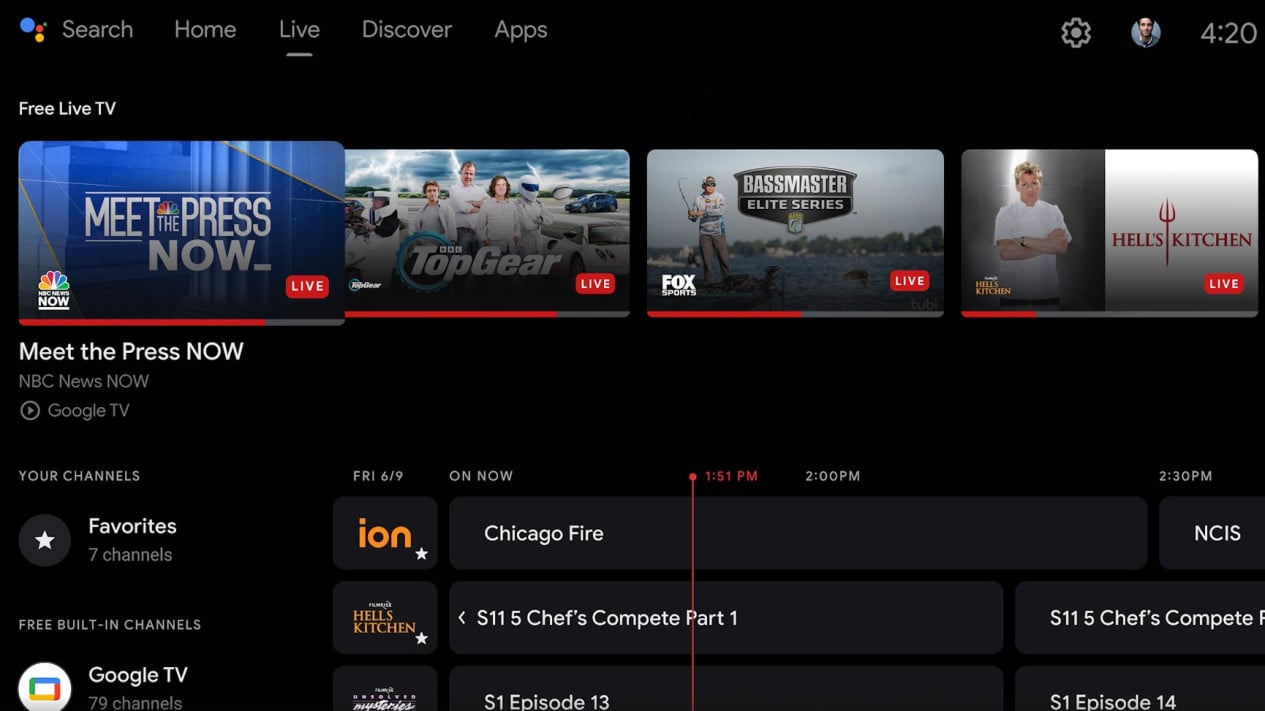1265x711 pixels.
Task: Click the "NBC News NOW" subtitle
Action: click(x=84, y=381)
